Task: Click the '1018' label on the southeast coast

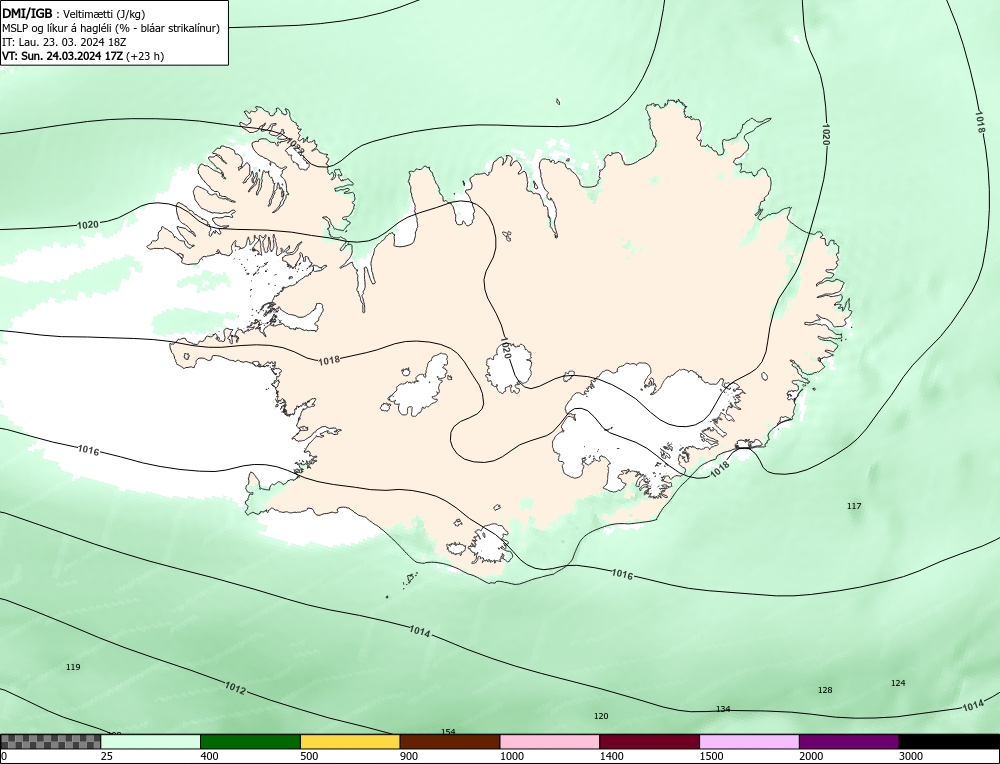Action: [x=719, y=469]
